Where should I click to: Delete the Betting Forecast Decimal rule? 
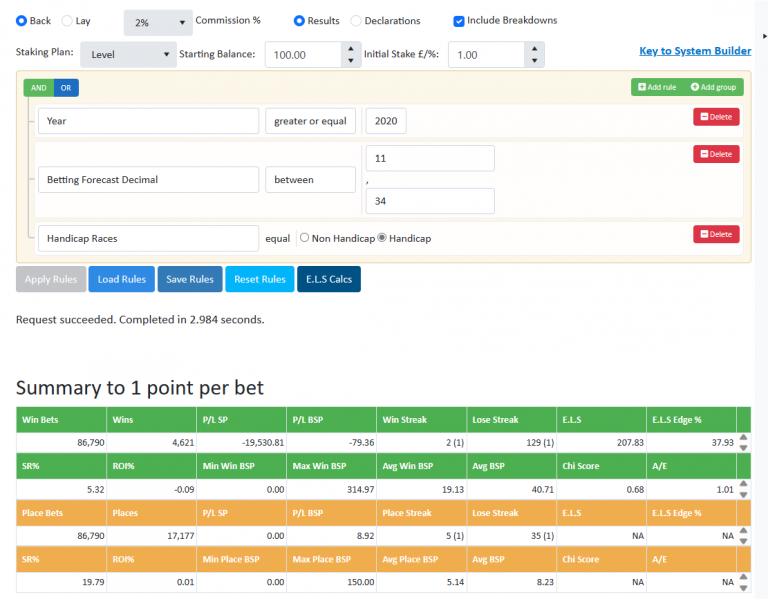[716, 154]
